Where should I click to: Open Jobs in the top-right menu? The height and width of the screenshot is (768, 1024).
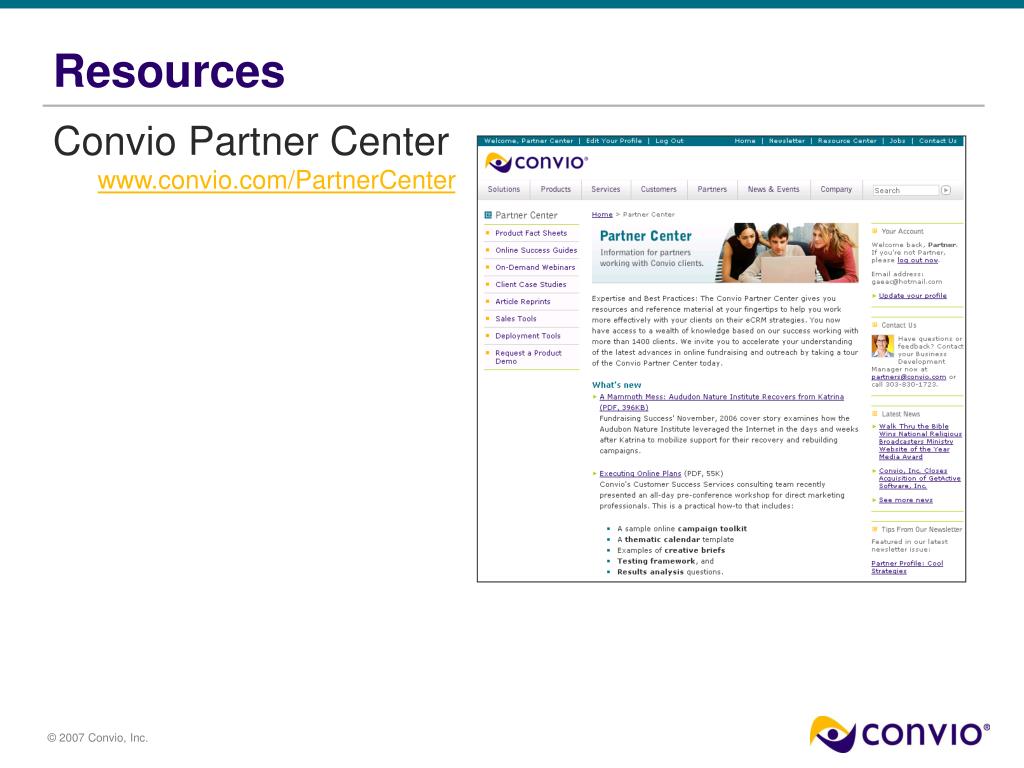pyautogui.click(x=897, y=140)
